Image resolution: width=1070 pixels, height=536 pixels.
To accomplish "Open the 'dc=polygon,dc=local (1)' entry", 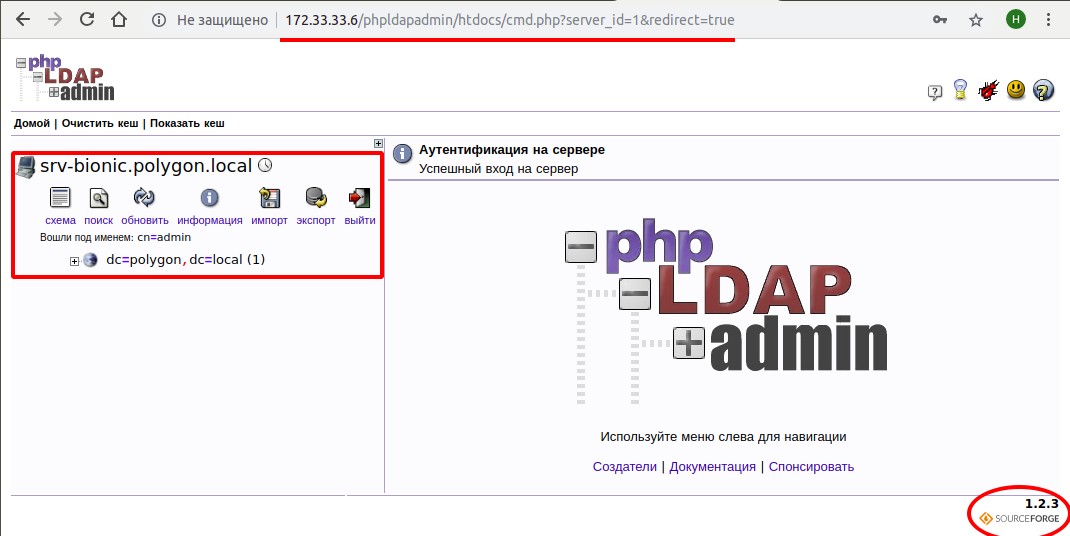I will tap(186, 260).
